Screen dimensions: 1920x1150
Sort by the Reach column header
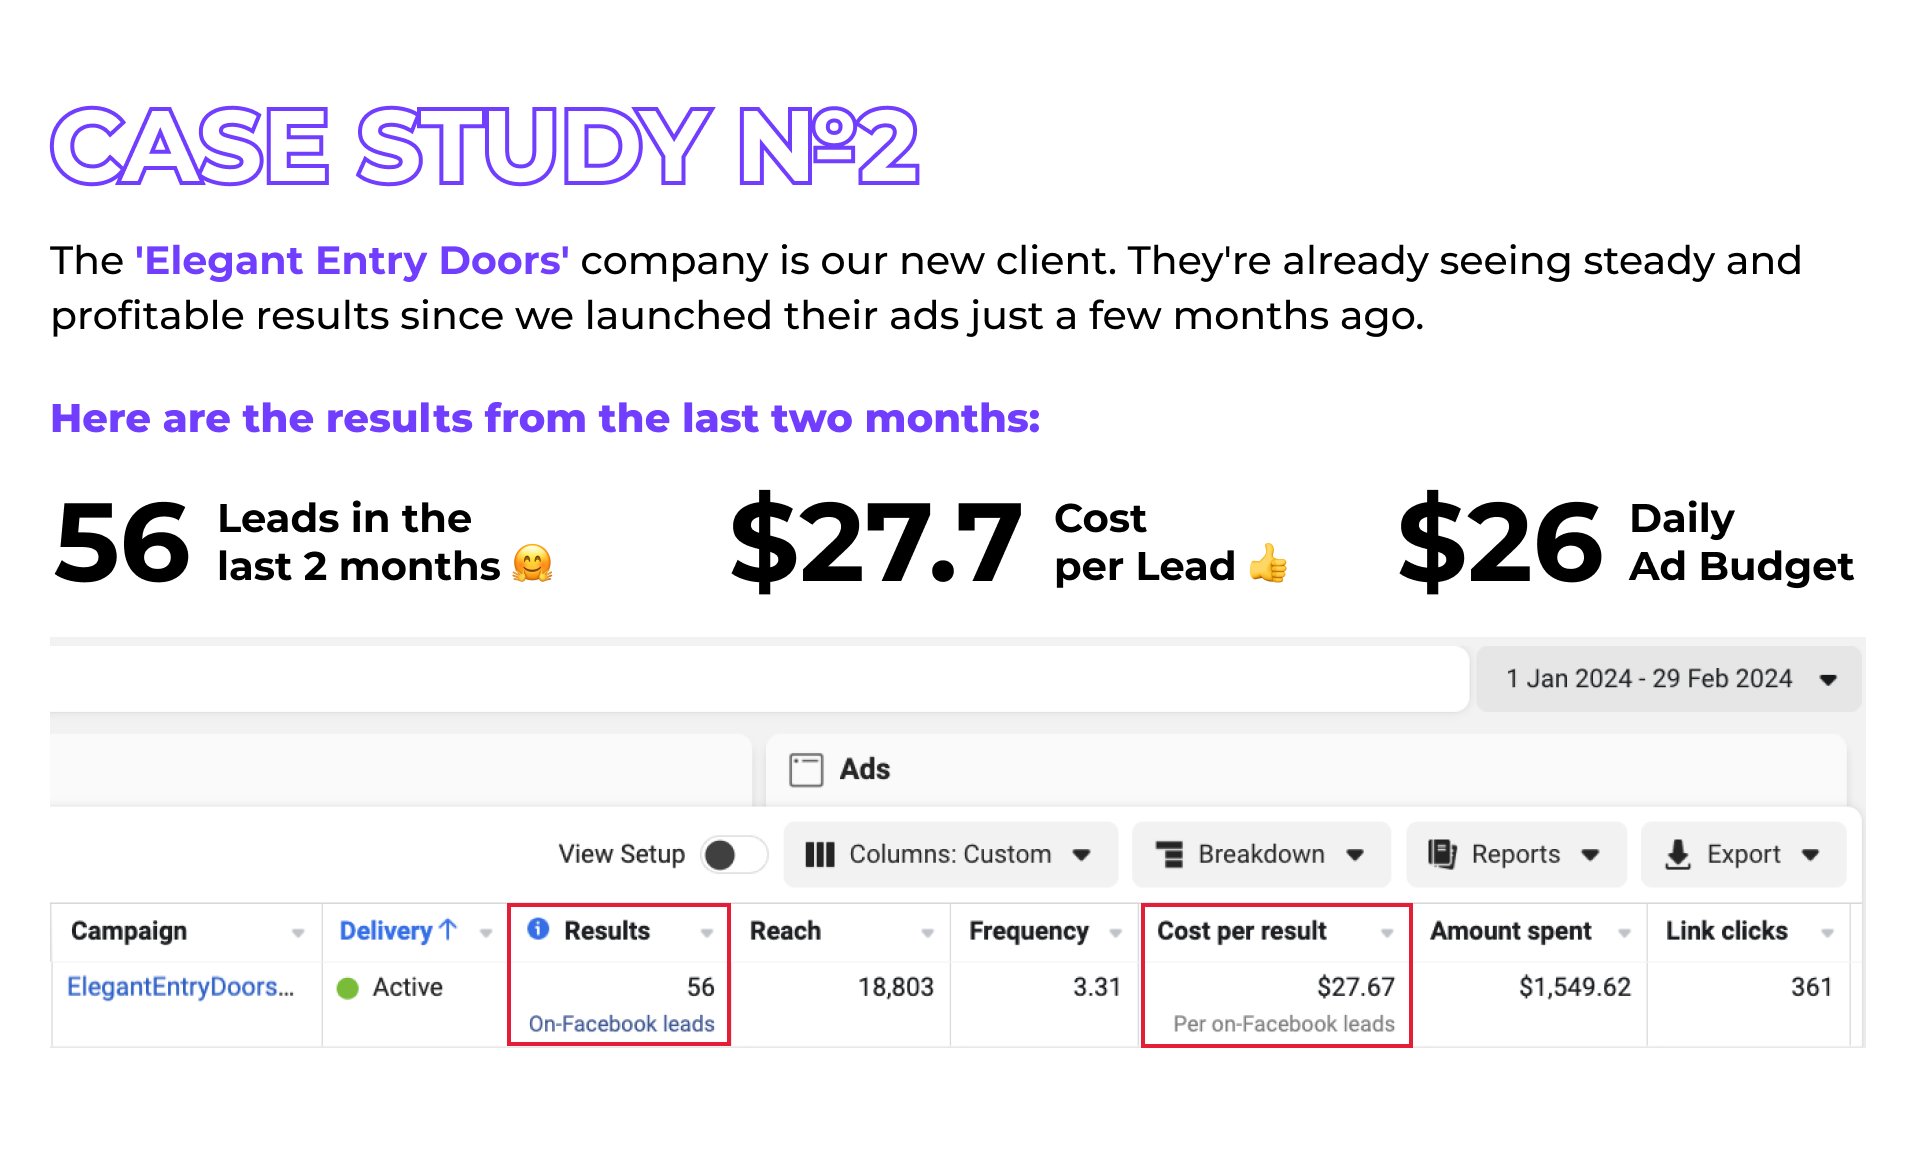(786, 931)
